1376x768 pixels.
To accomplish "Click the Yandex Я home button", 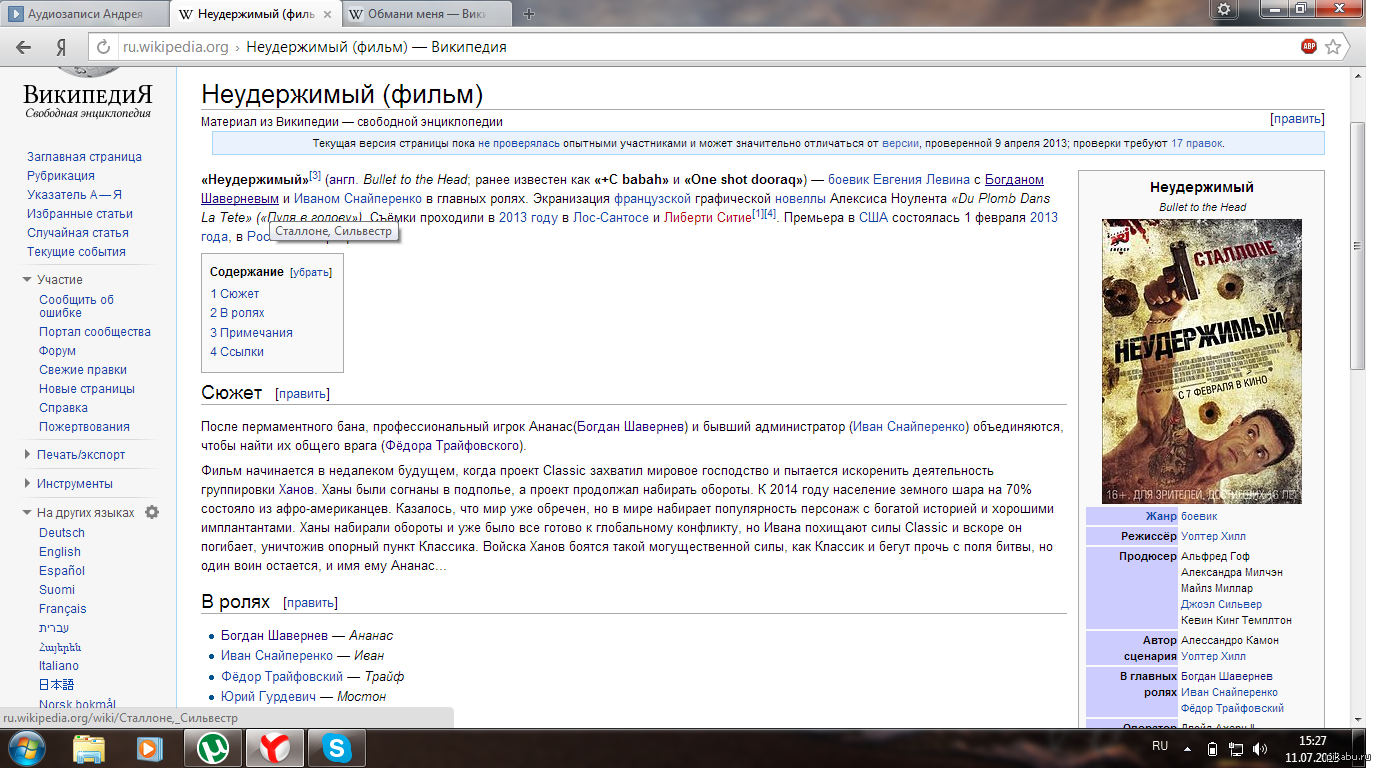I will pos(61,47).
